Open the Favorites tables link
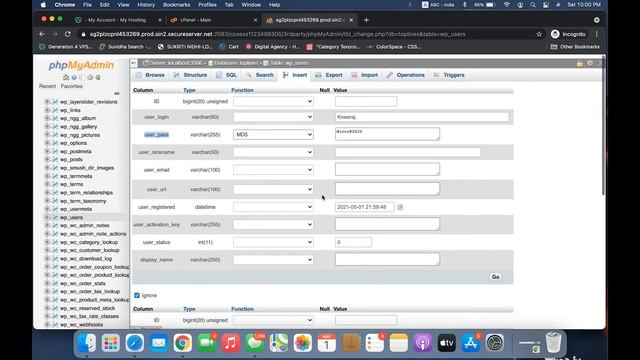Viewport: 640px width, 360px height. 71,86
